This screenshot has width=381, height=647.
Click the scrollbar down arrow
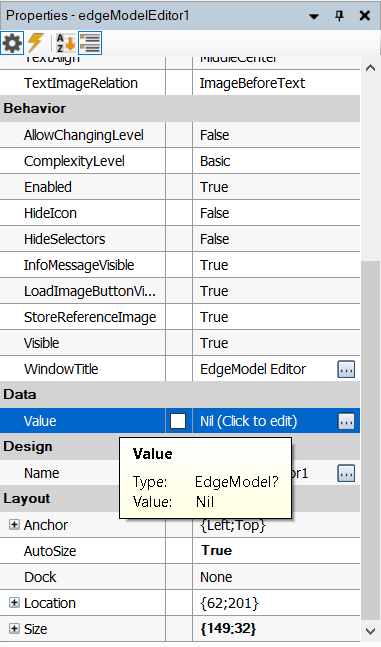(x=370, y=631)
